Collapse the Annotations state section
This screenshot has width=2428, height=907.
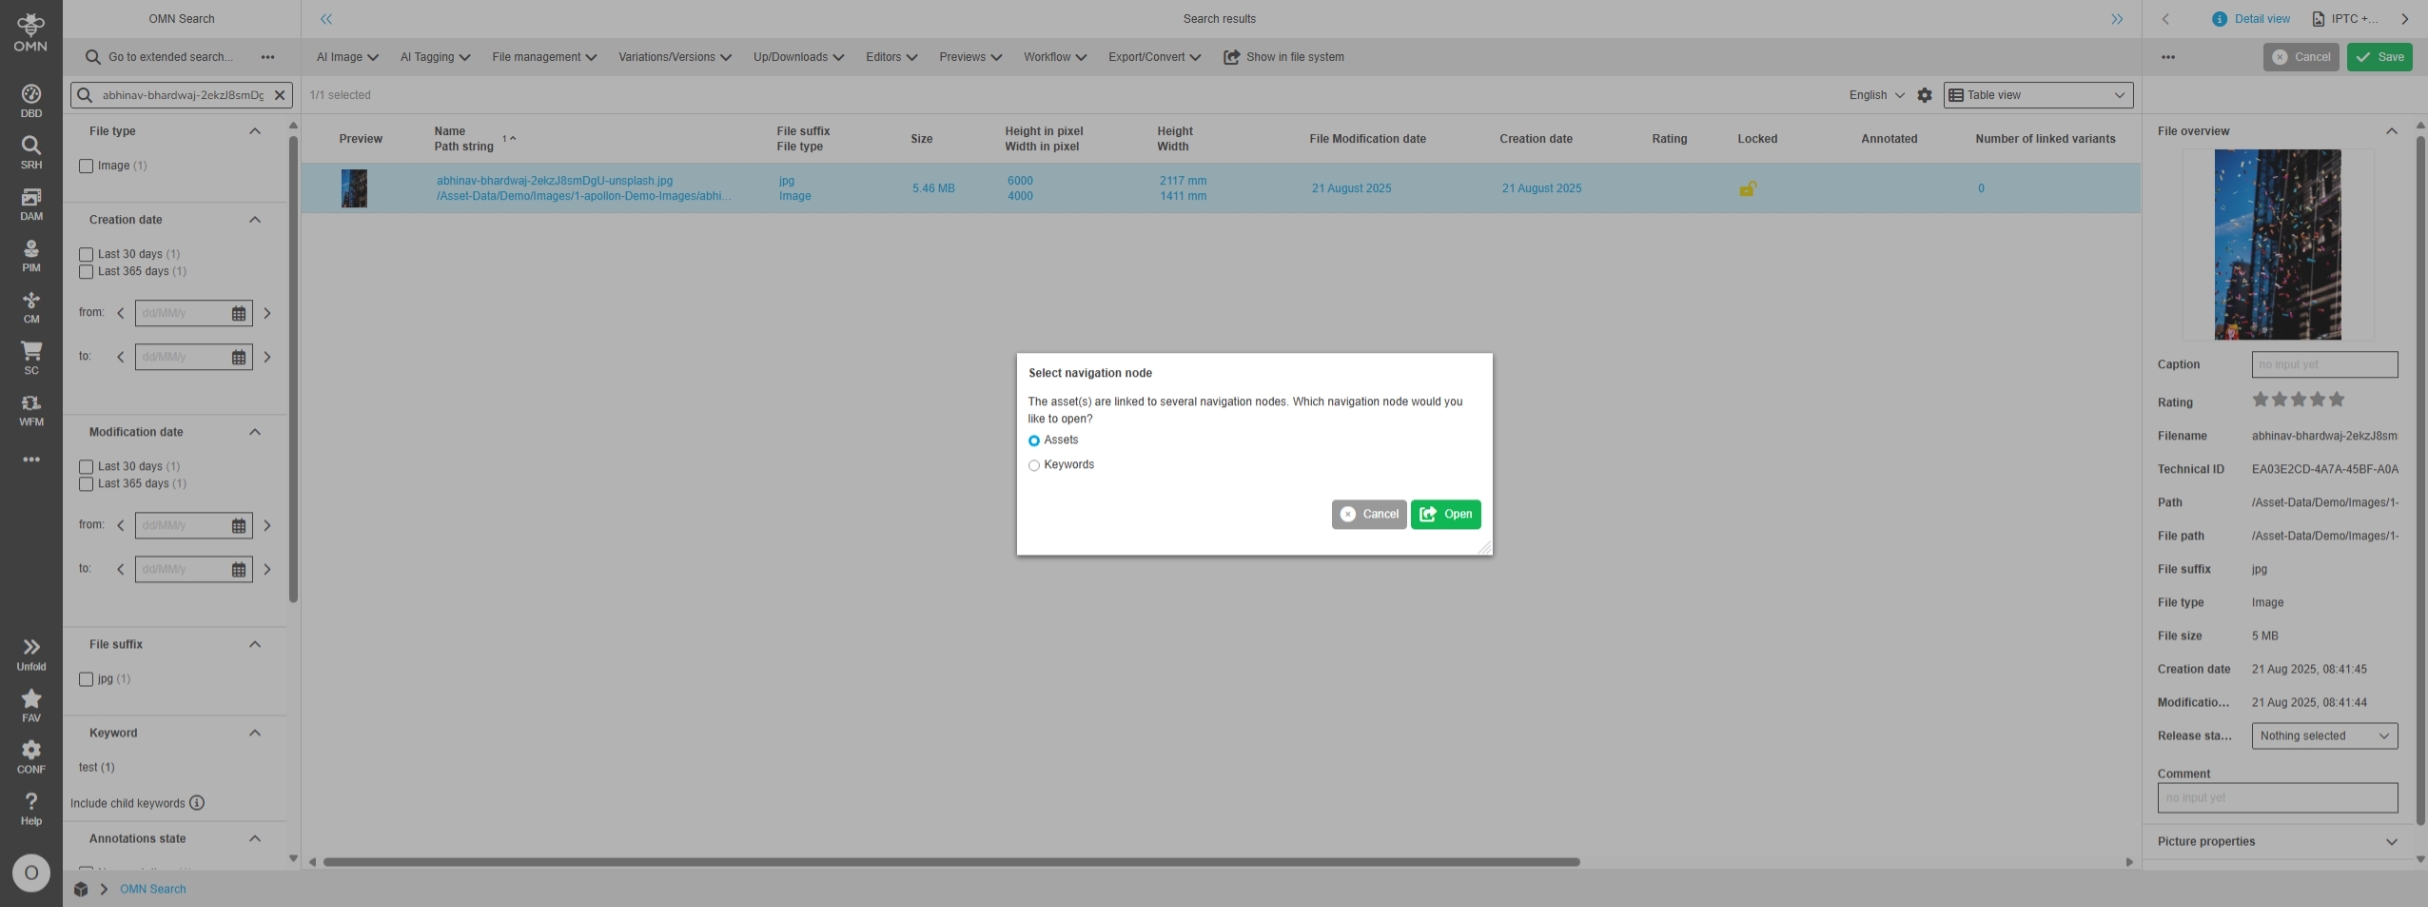tap(255, 839)
